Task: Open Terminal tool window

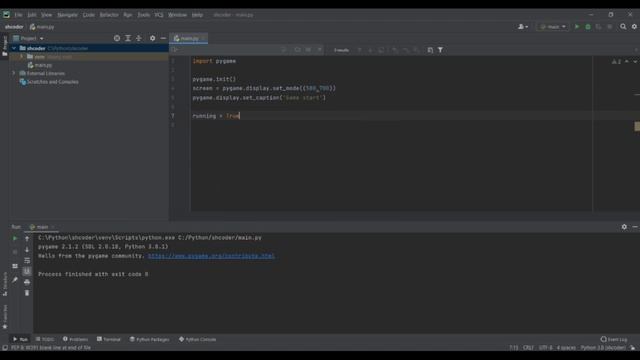Action: [109, 339]
